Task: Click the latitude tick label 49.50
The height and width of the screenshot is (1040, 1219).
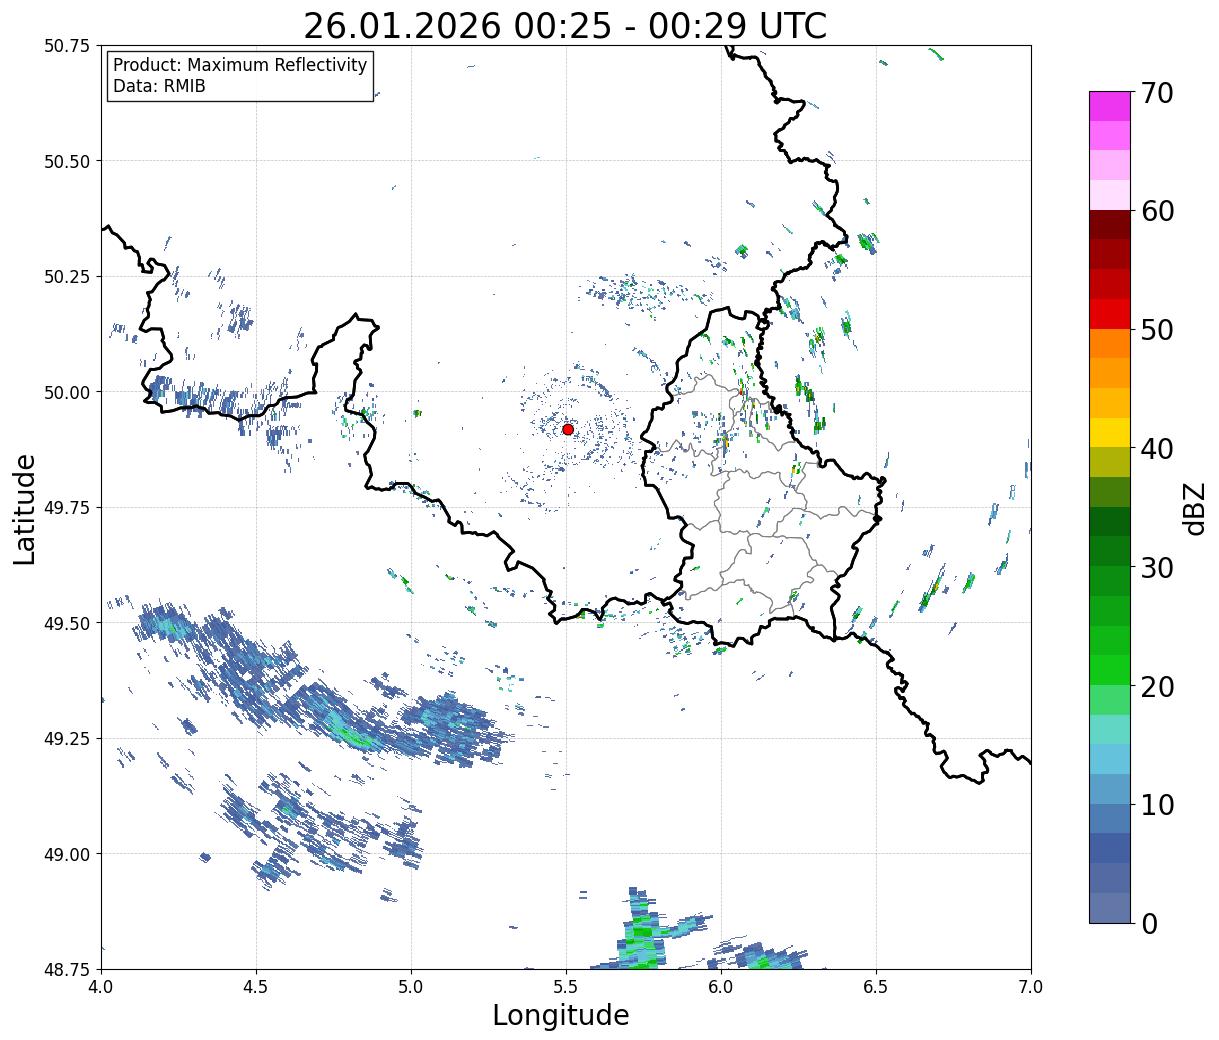Action: (67, 623)
